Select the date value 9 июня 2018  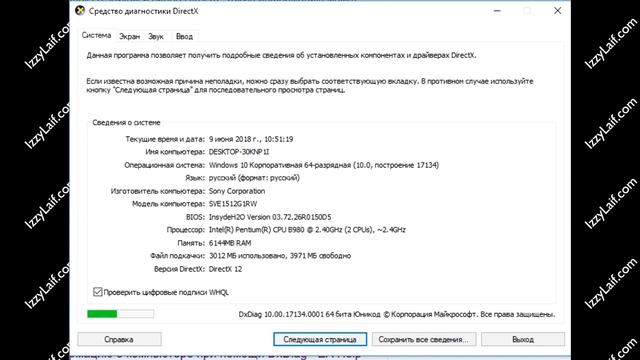[251, 139]
